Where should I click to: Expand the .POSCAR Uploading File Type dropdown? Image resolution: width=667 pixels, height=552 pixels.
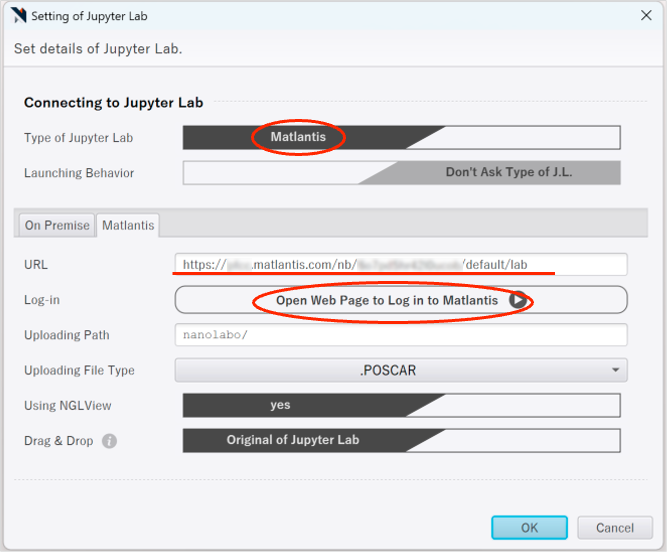(401, 370)
